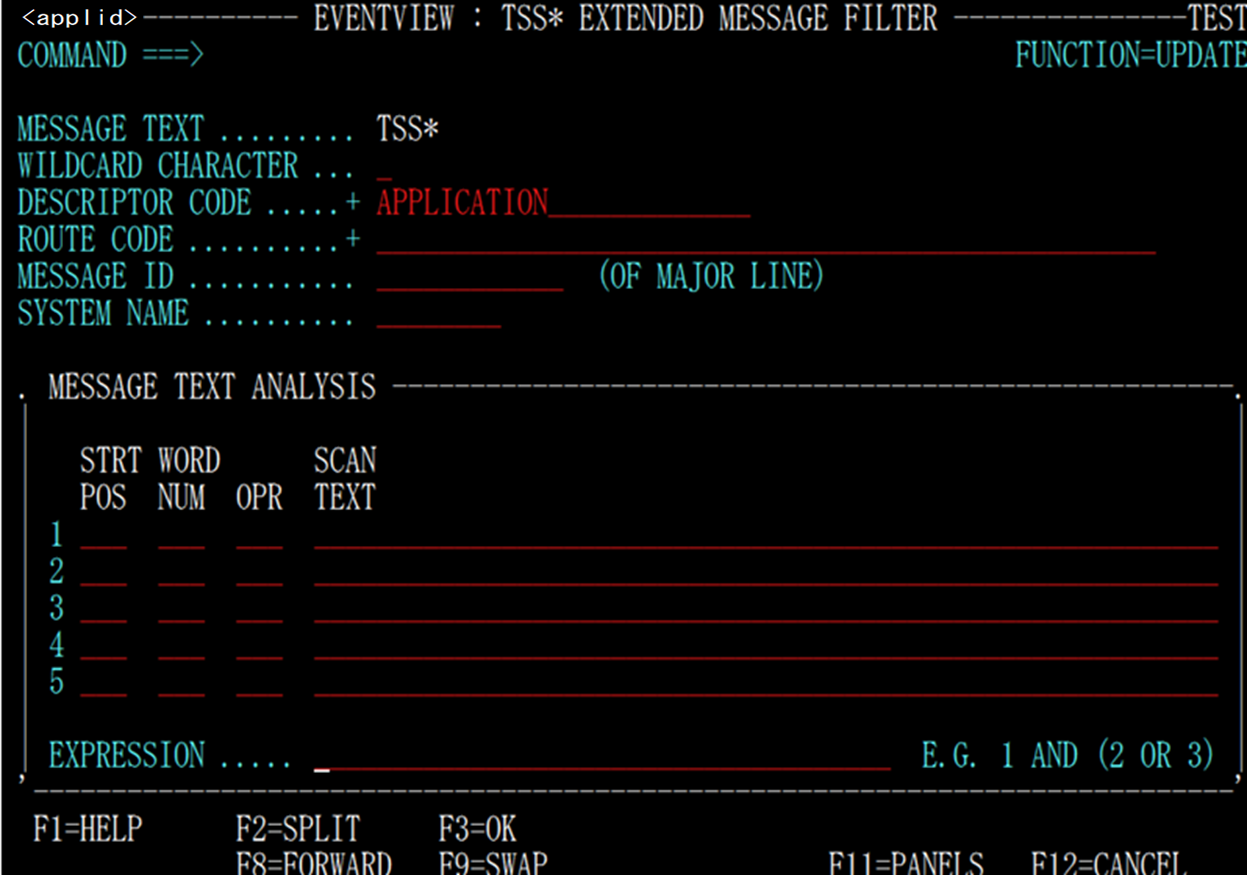The width and height of the screenshot is (1247, 875).
Task: Click the <applid> text in title line
Action: (79, 18)
